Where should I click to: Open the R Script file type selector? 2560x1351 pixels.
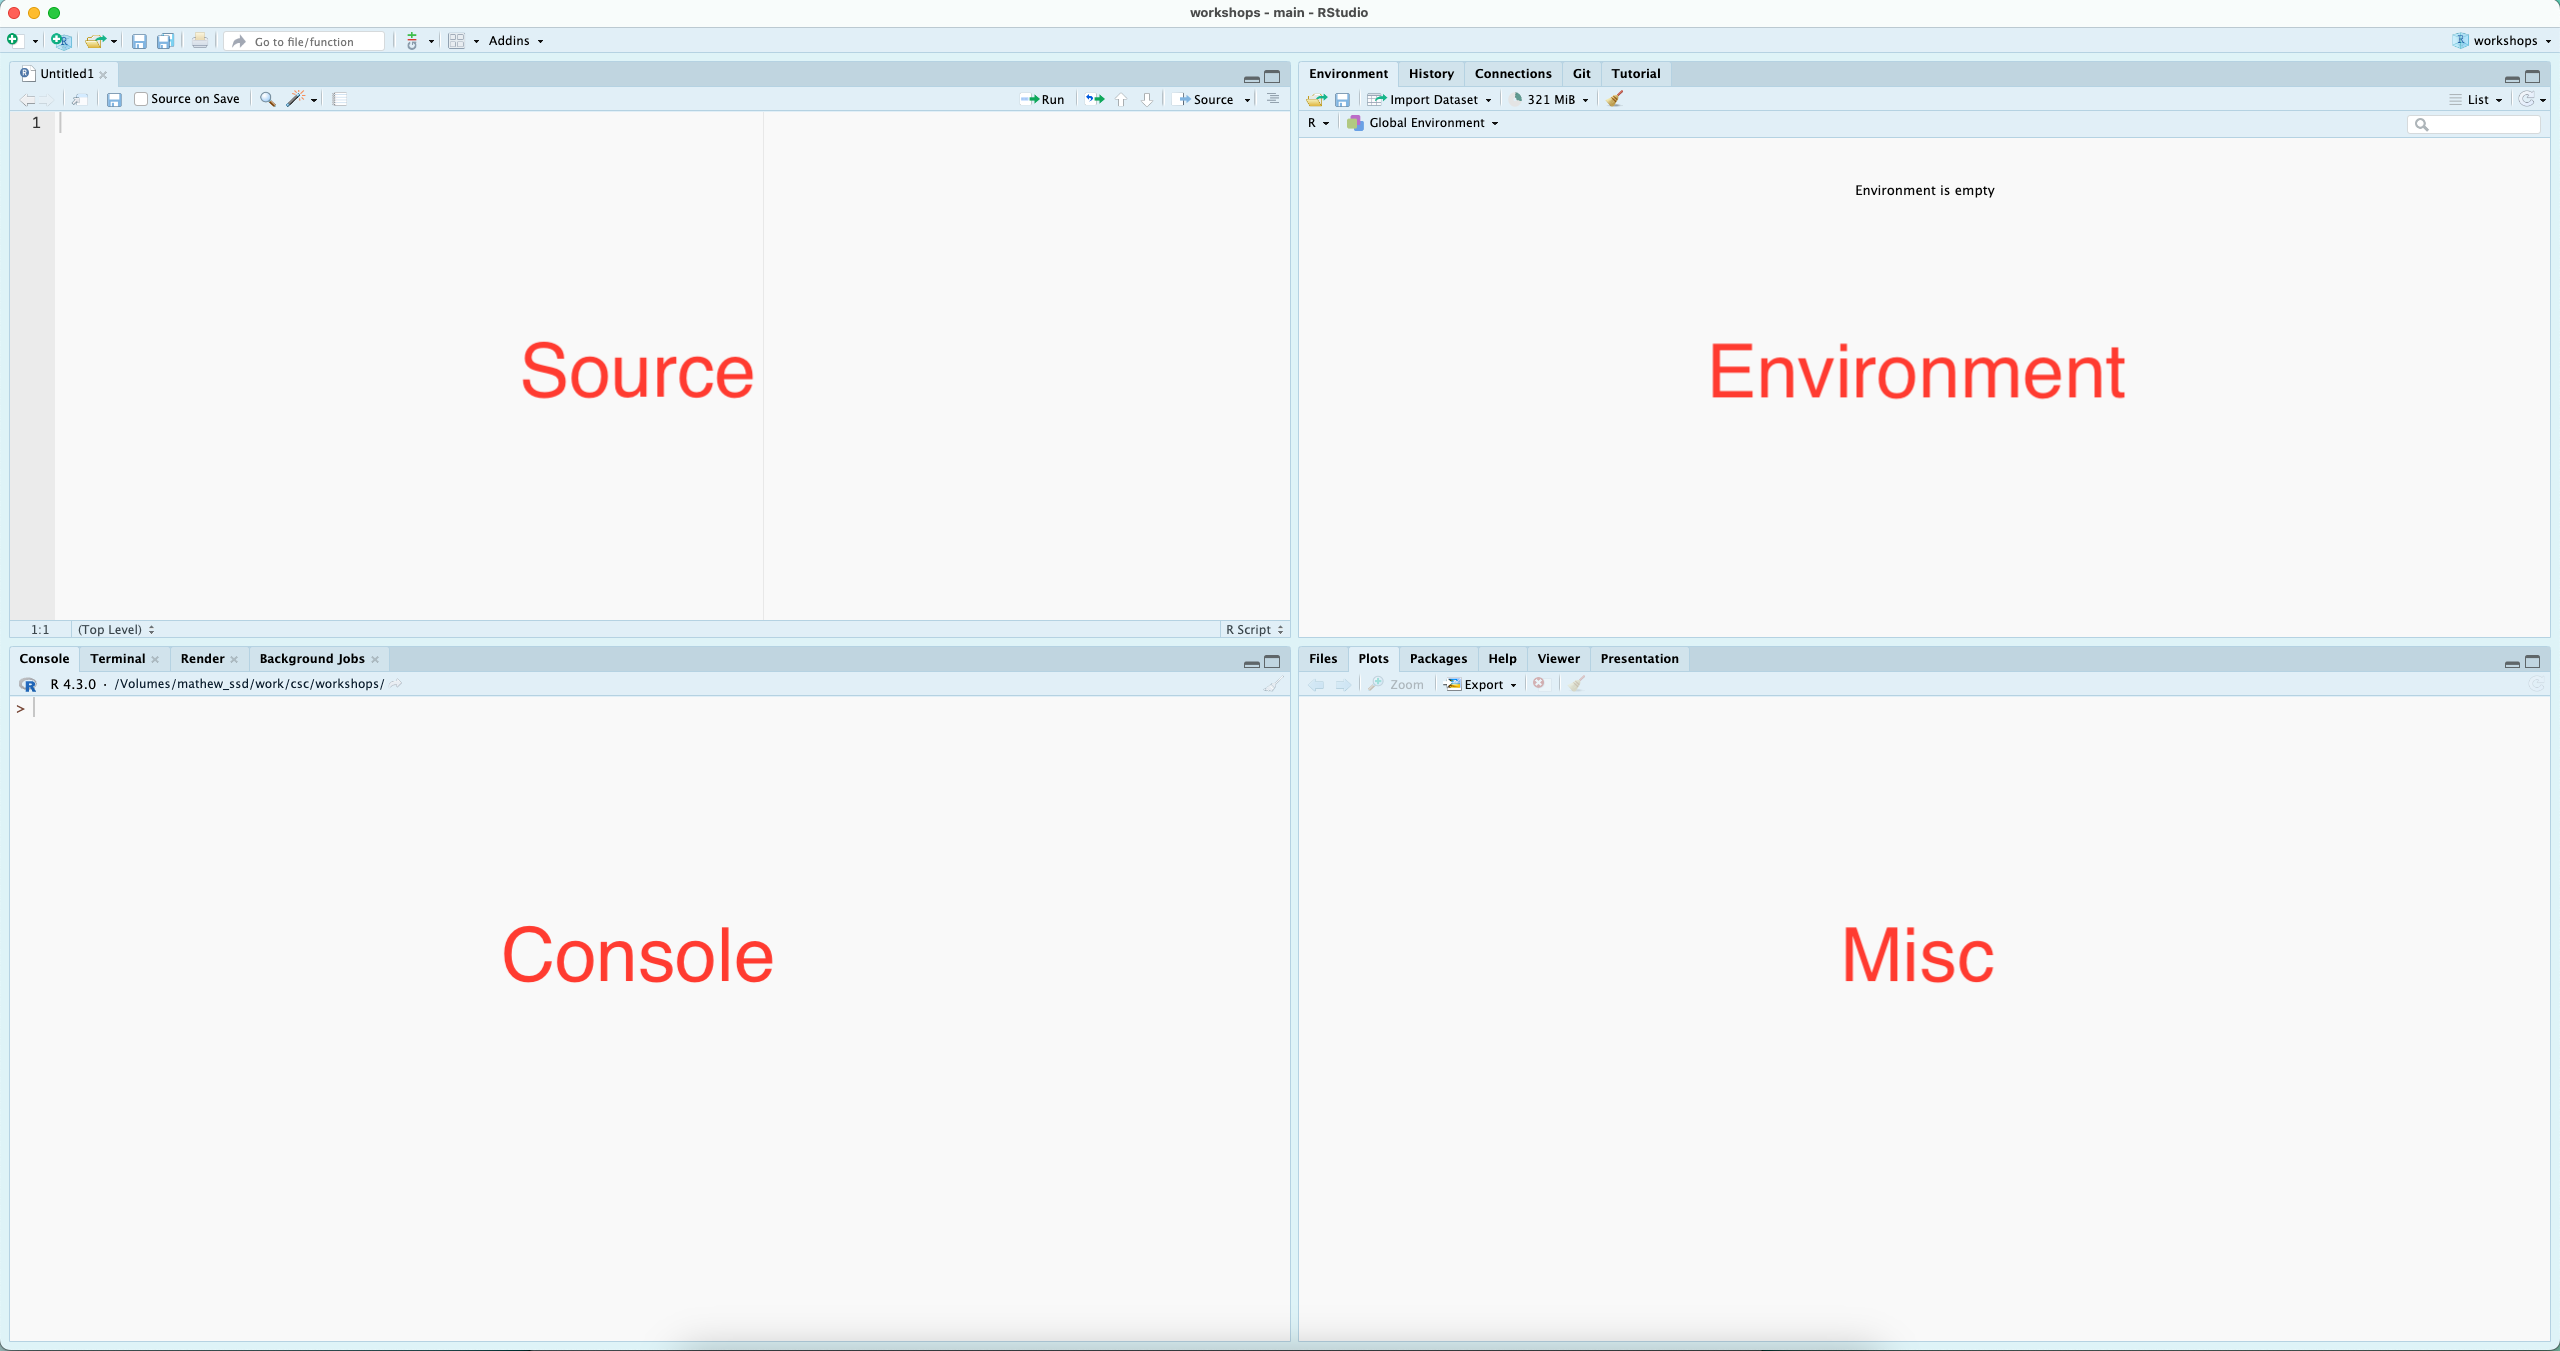click(1254, 629)
